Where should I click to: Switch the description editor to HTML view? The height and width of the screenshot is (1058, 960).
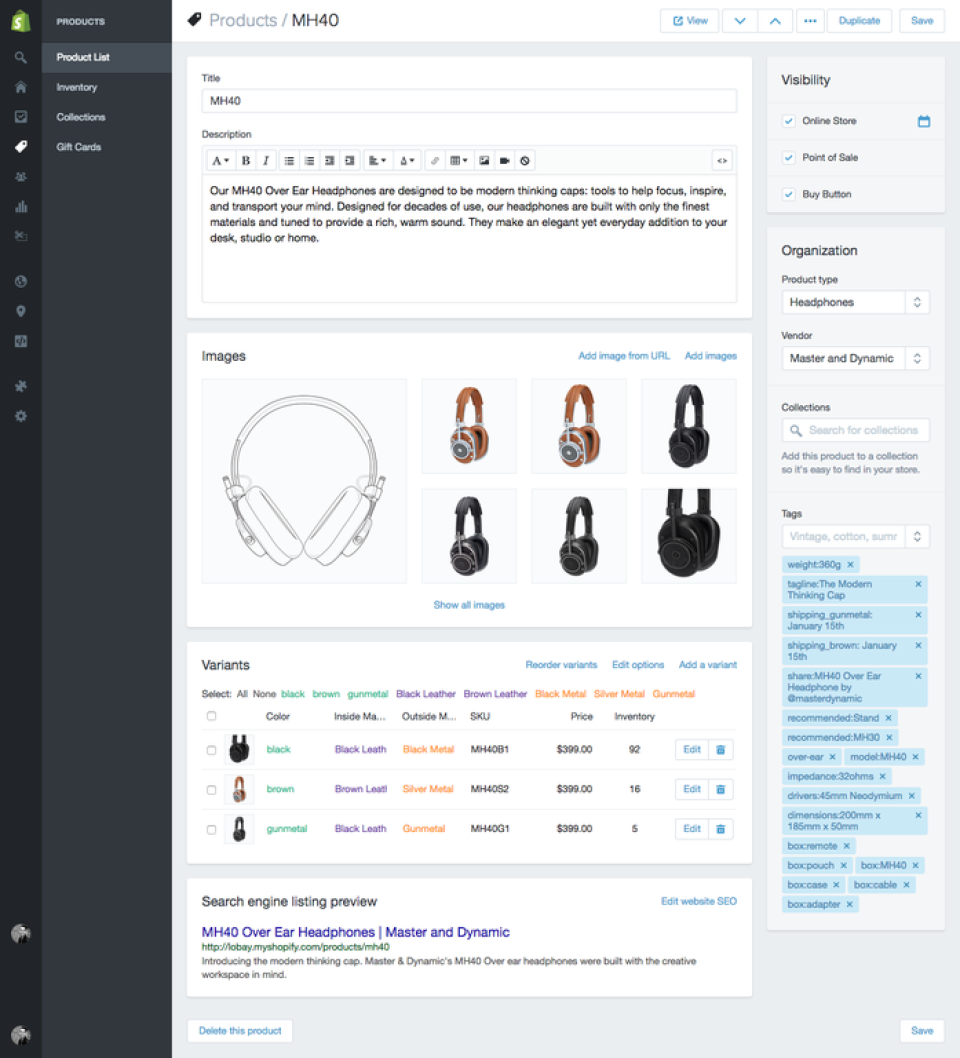(722, 160)
